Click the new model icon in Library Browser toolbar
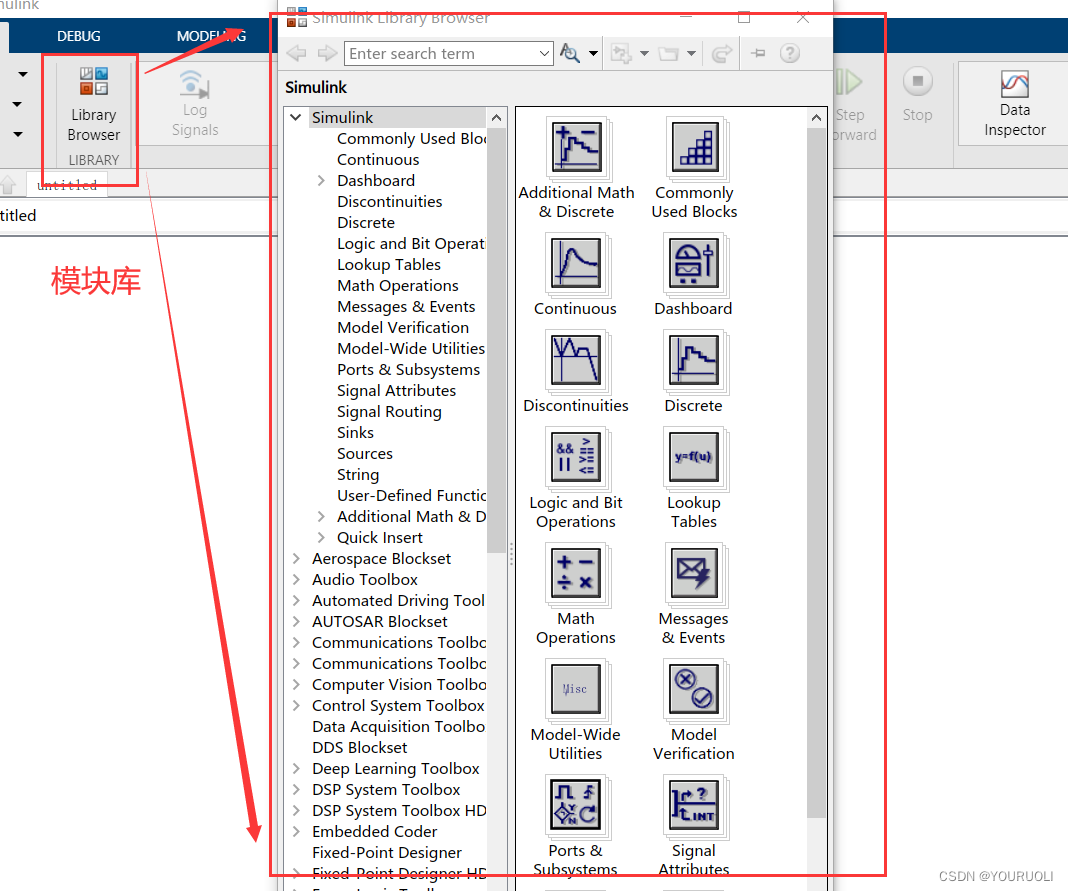Screen dimensions: 1068x891 point(621,53)
